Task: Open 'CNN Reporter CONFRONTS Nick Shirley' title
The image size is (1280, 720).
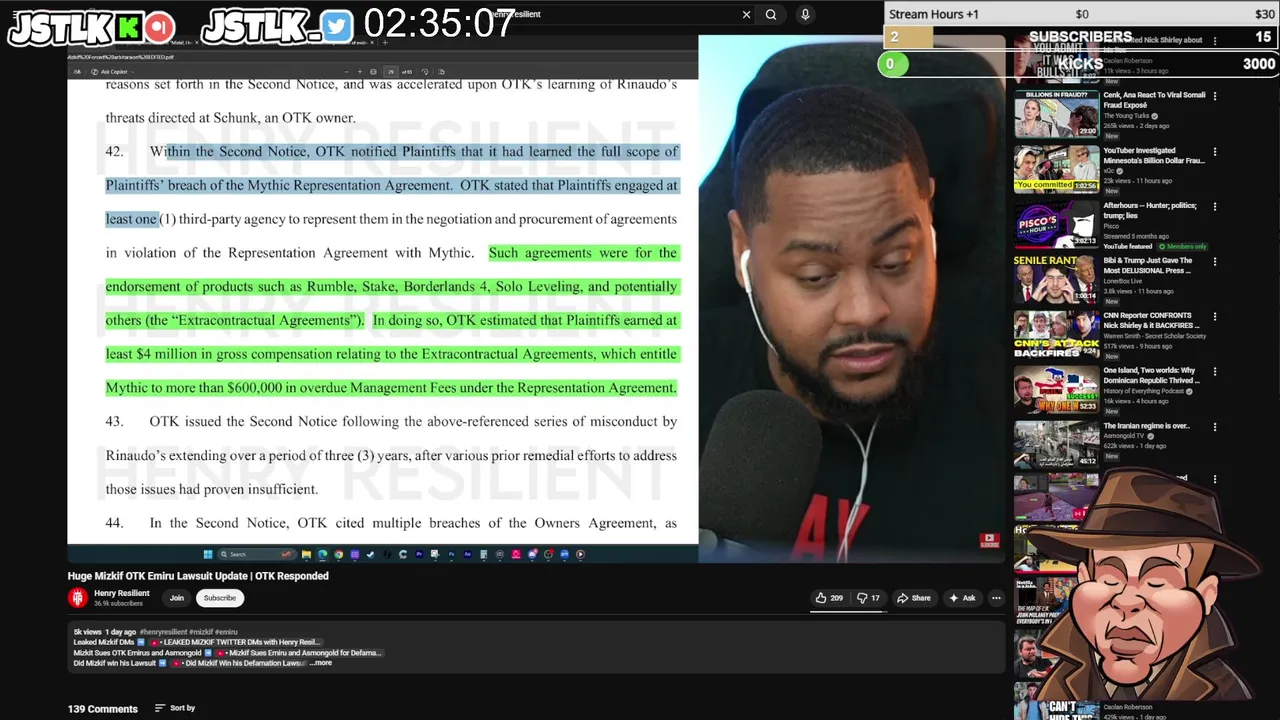Action: click(x=1151, y=320)
